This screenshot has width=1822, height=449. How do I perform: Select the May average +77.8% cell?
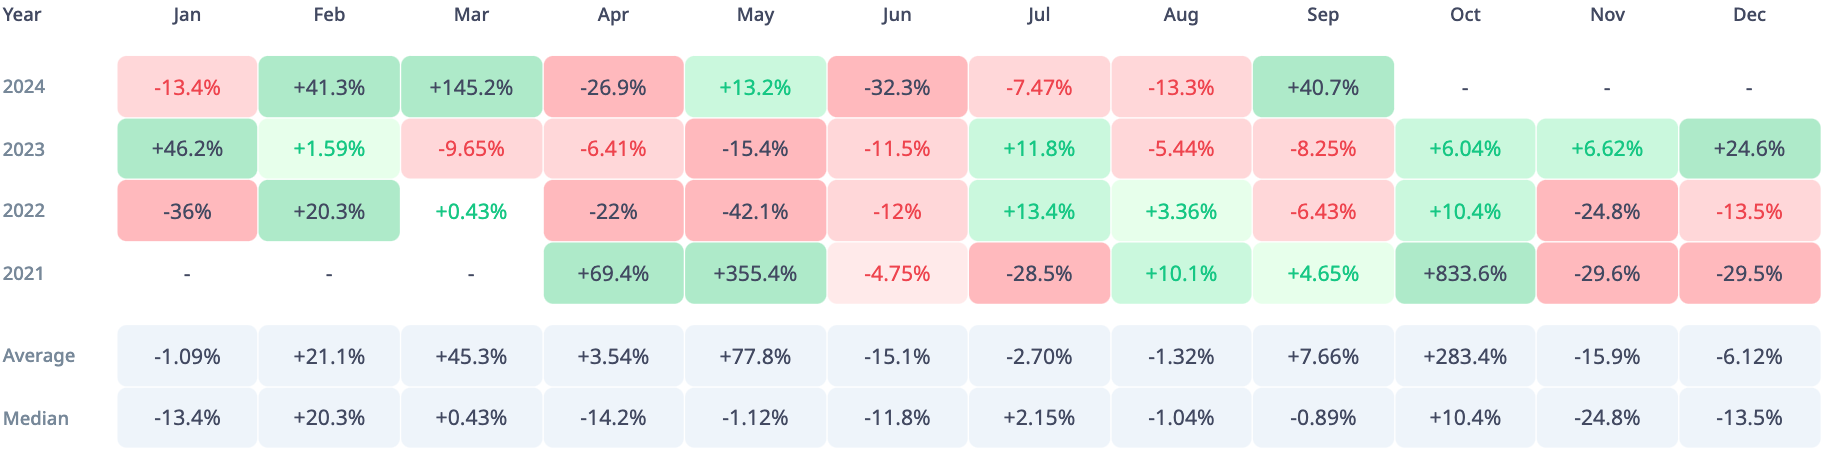755,356
